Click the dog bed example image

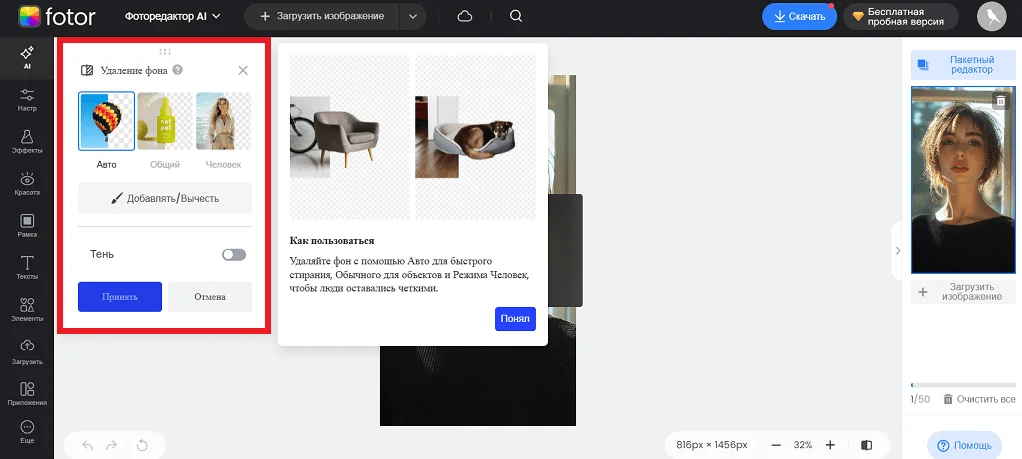coord(475,137)
